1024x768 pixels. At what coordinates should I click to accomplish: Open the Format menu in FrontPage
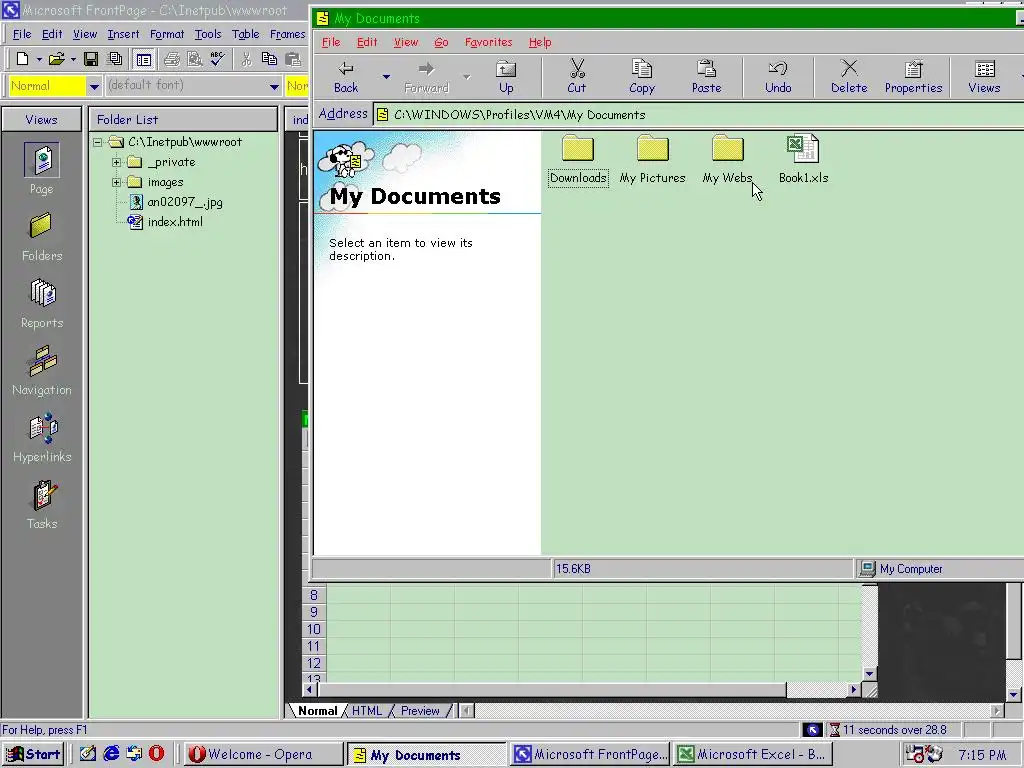coord(167,34)
